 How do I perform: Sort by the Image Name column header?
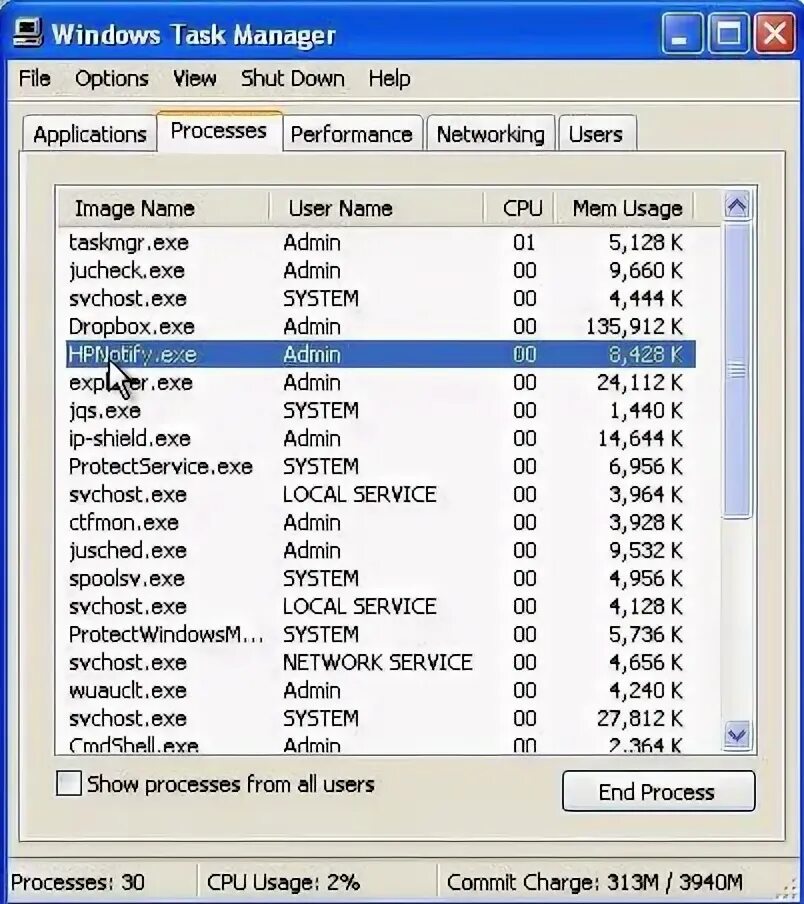click(x=163, y=208)
